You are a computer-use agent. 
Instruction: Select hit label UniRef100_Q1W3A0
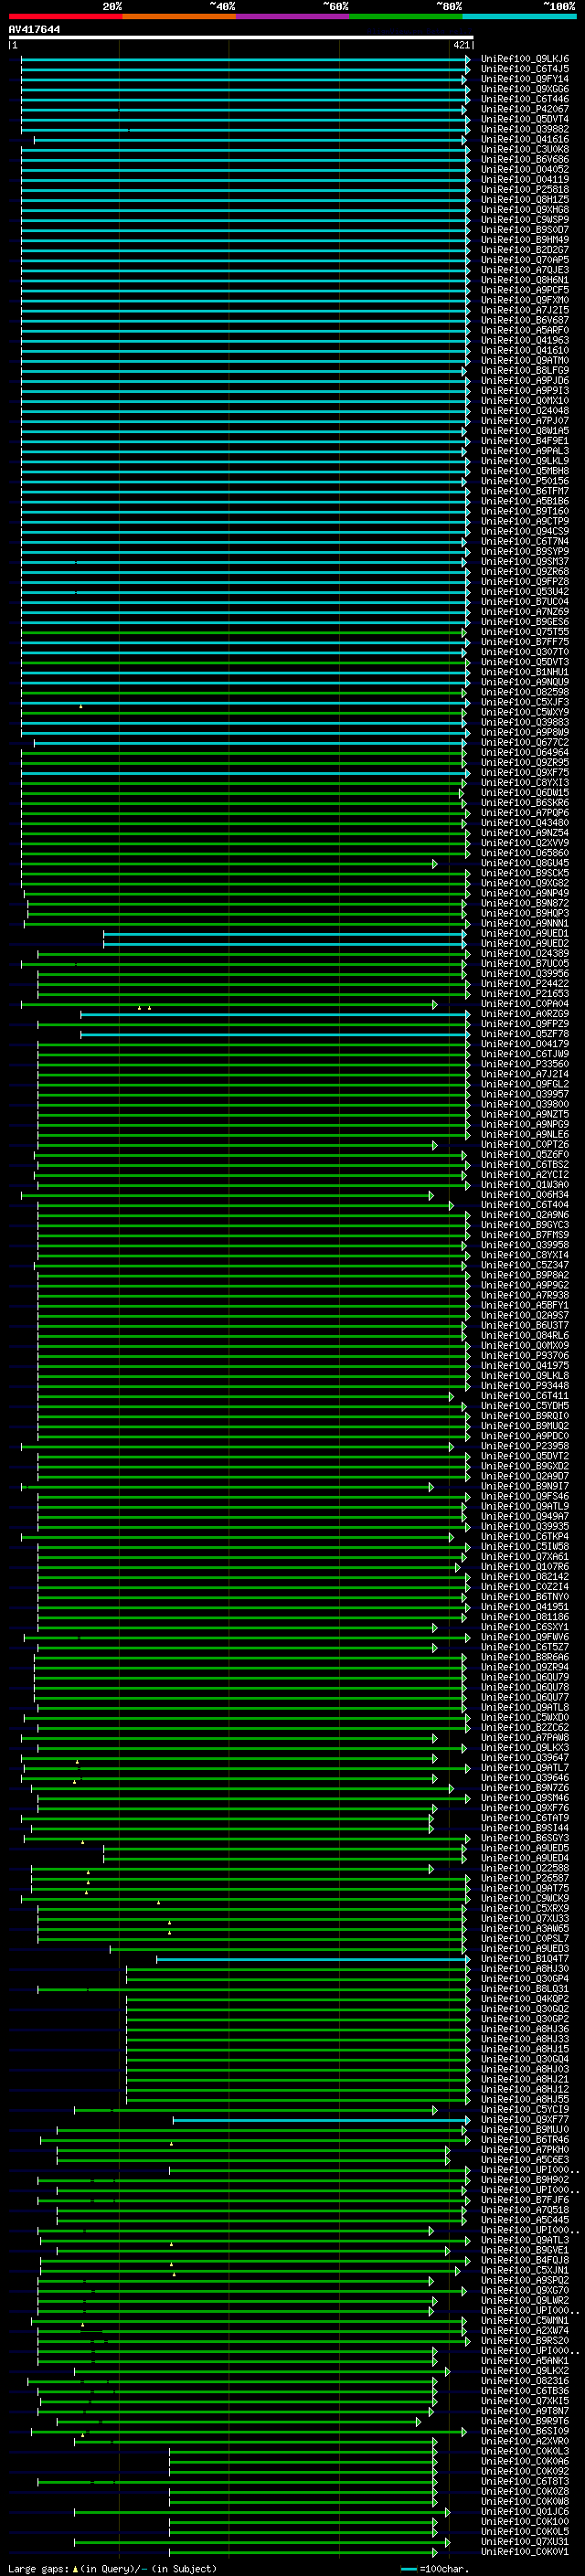tap(524, 1185)
